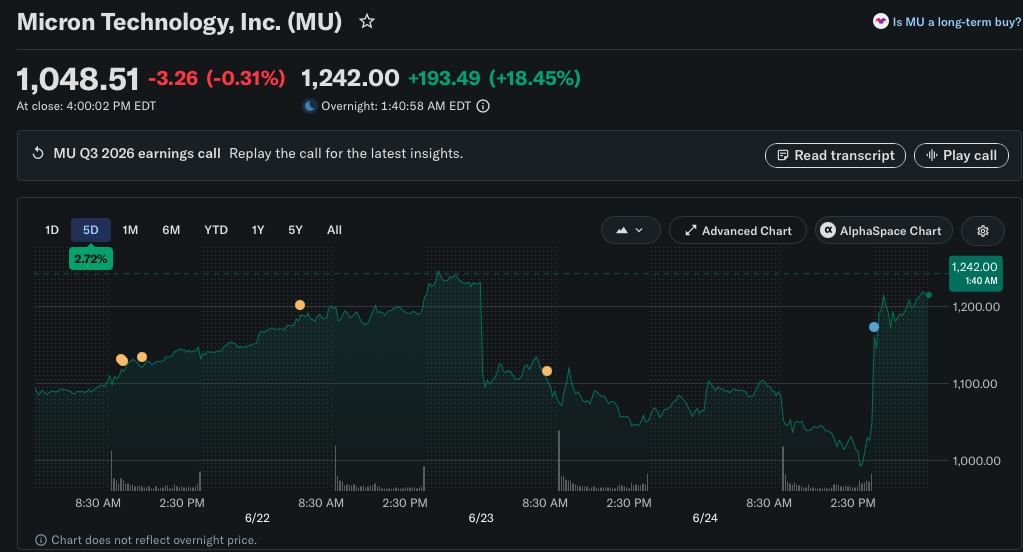The height and width of the screenshot is (552, 1023).
Task: Click the +193.49 (+18.45%) overnight change
Action: click(x=494, y=78)
